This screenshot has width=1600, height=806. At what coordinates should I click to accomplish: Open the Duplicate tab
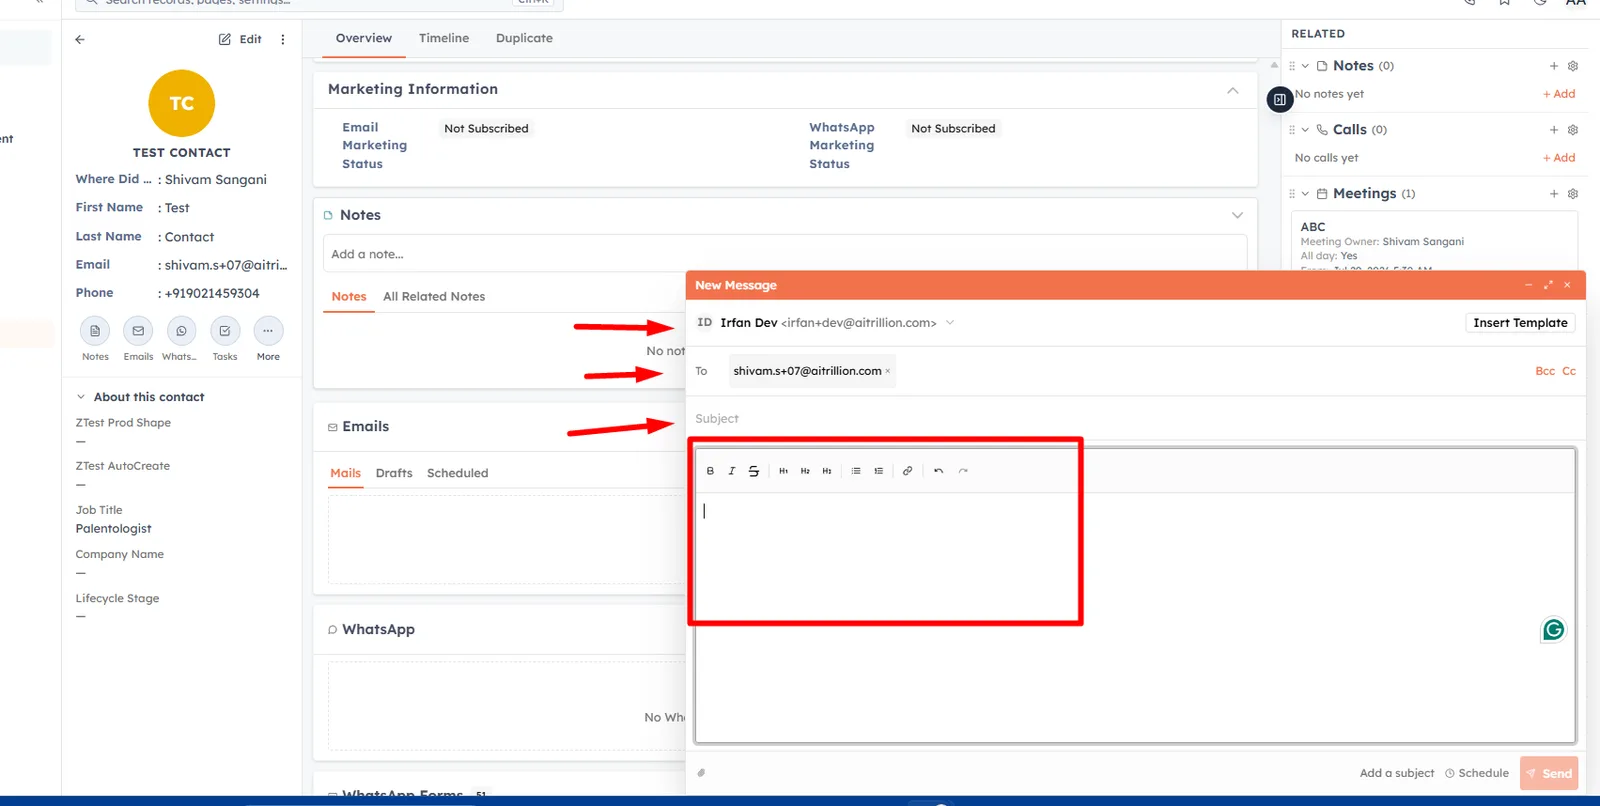(524, 38)
